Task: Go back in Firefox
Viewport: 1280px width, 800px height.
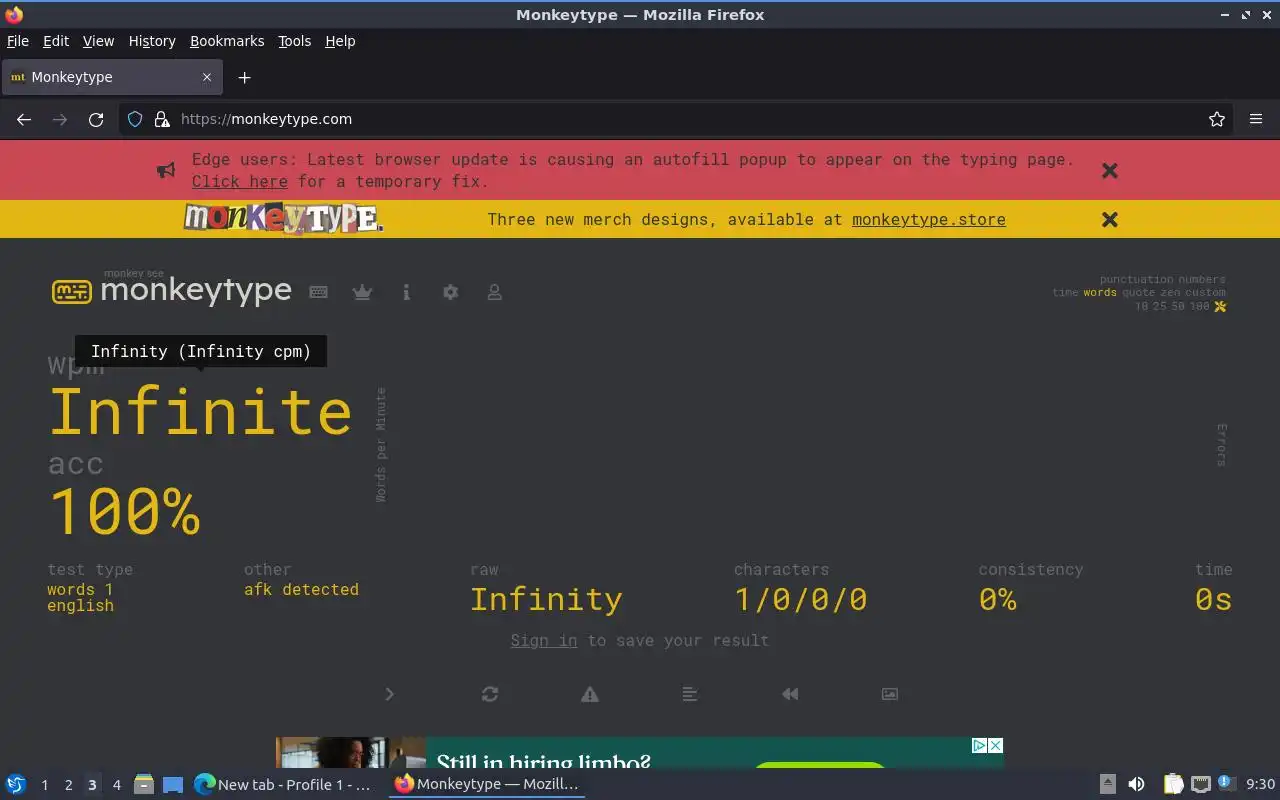Action: [24, 119]
